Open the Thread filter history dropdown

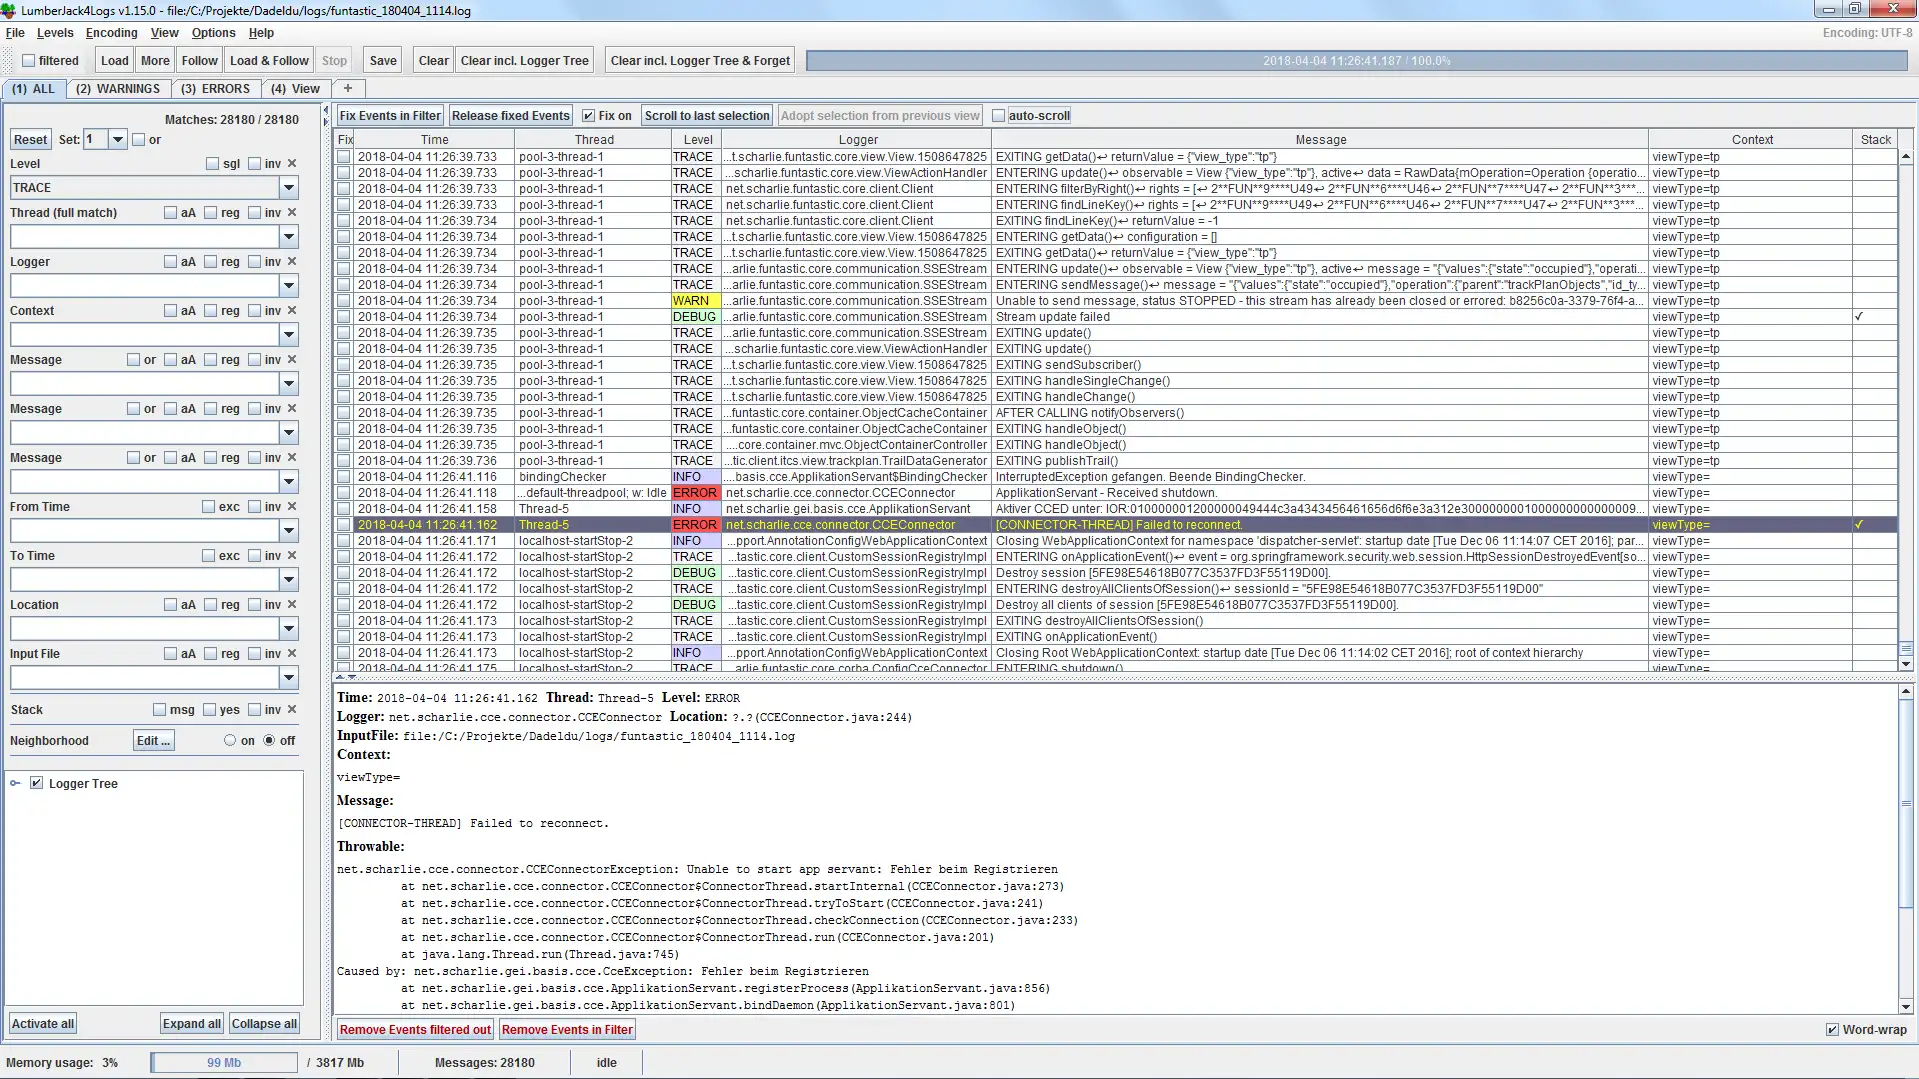pos(288,236)
